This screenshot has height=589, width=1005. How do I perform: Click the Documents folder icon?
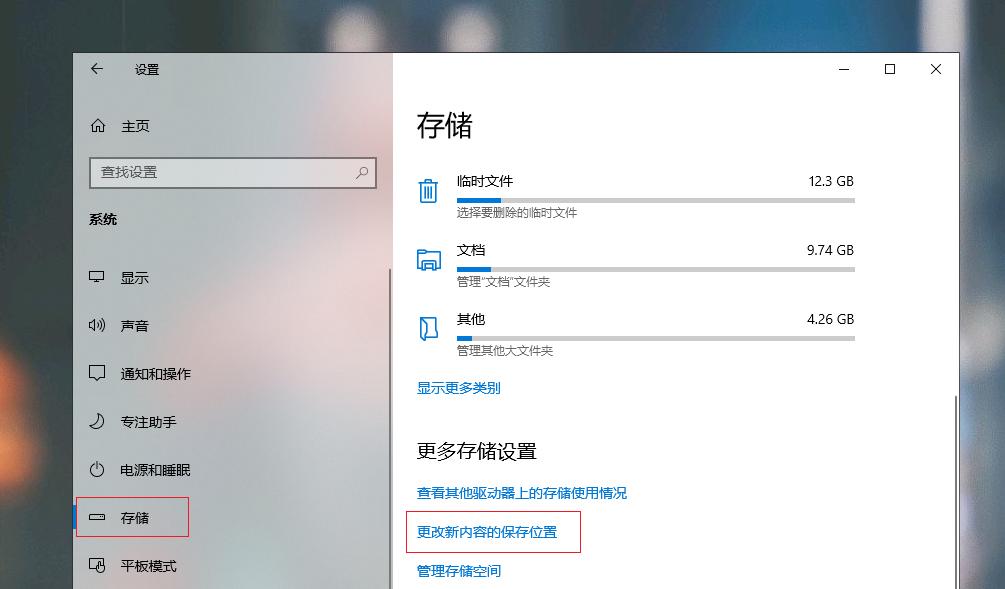(x=428, y=259)
